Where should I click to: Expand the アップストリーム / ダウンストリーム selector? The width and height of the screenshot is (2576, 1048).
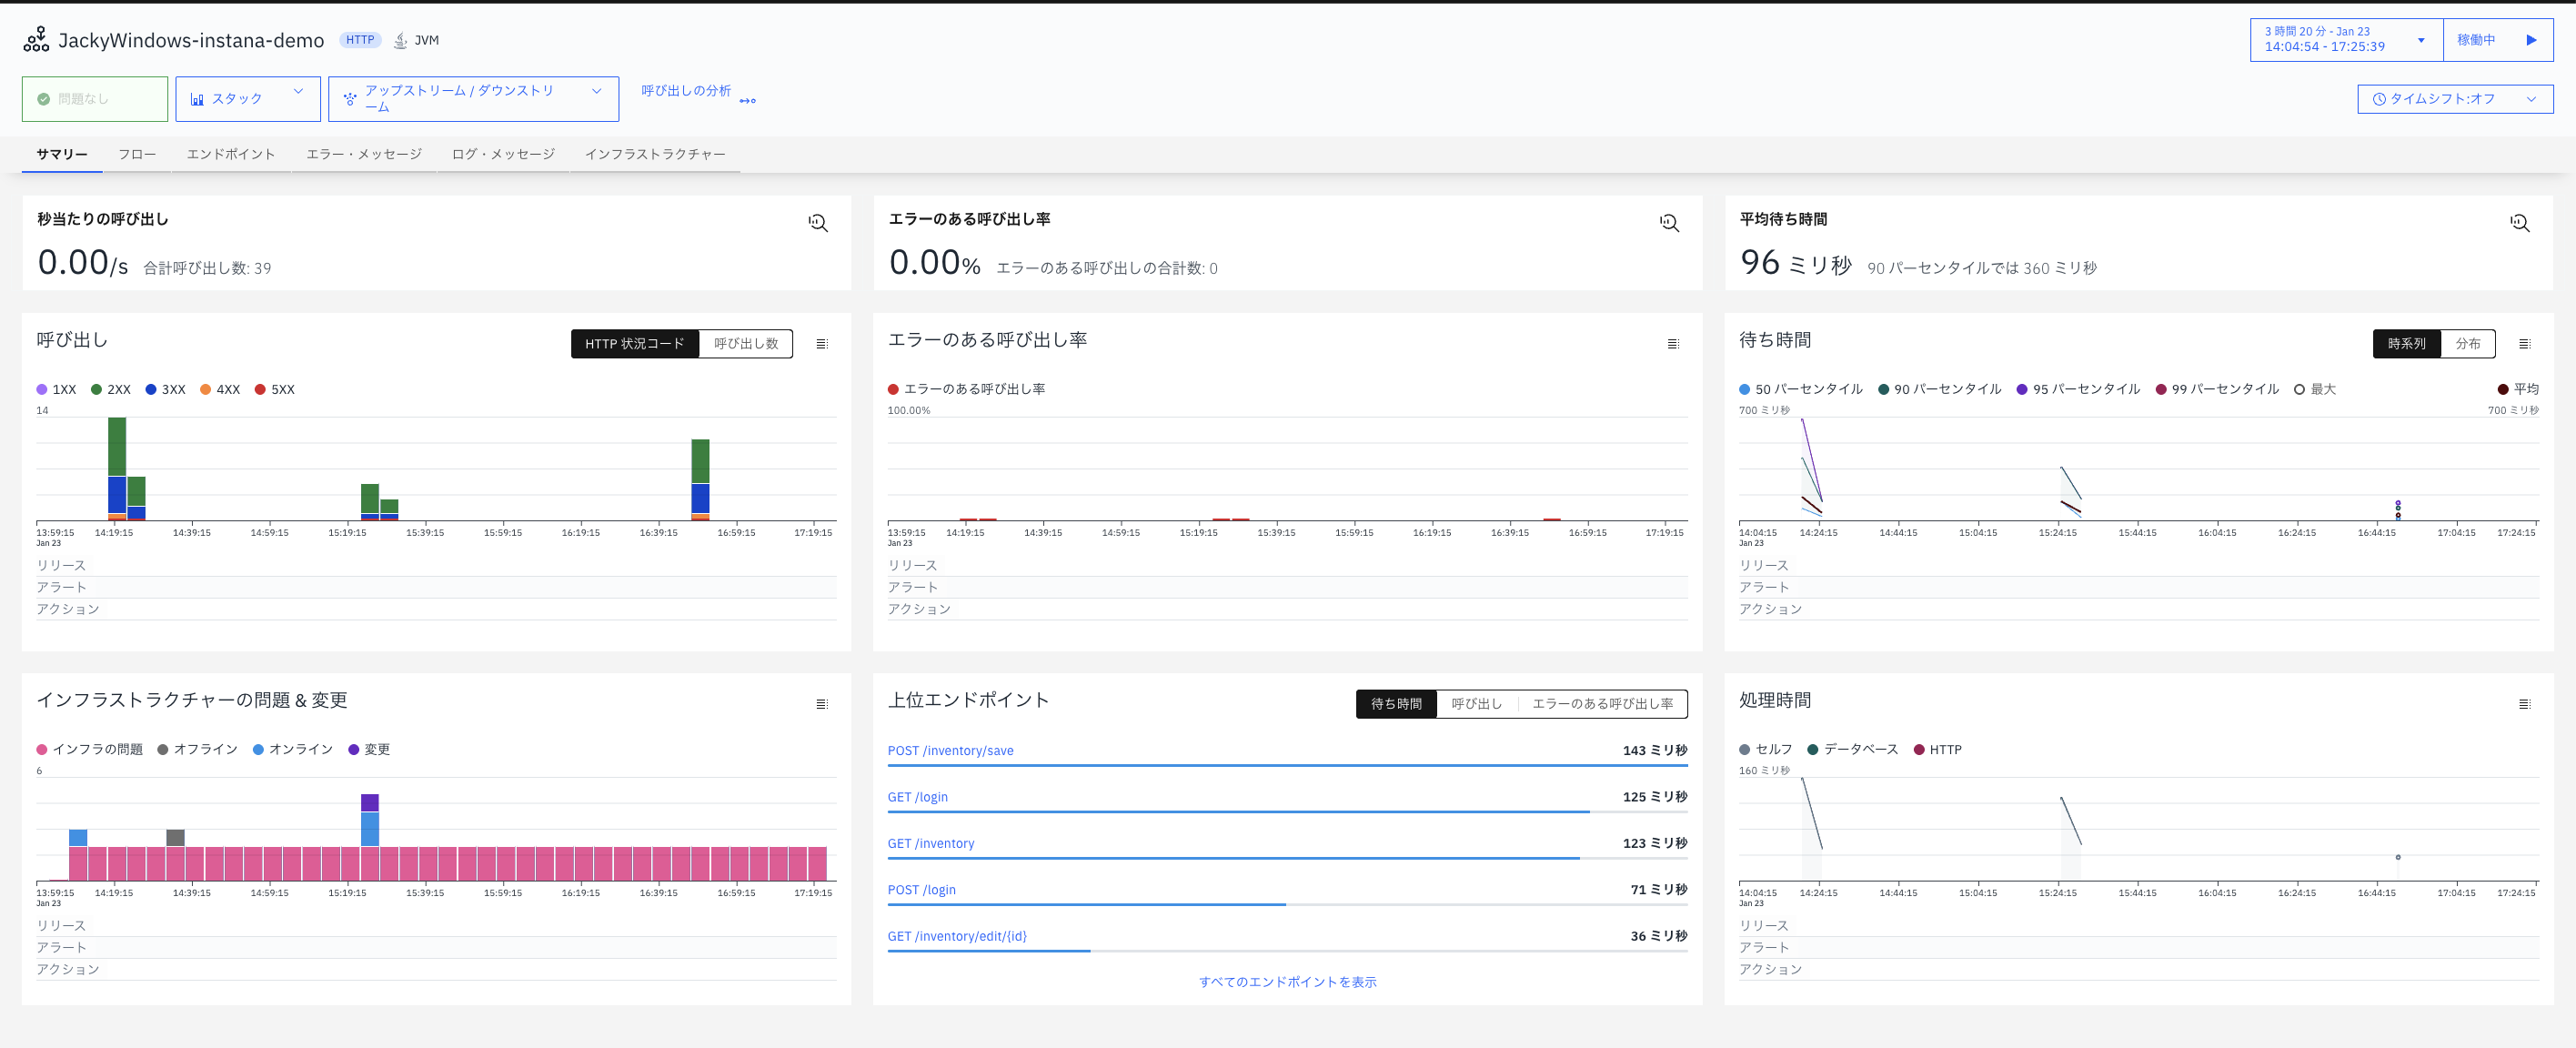[598, 98]
